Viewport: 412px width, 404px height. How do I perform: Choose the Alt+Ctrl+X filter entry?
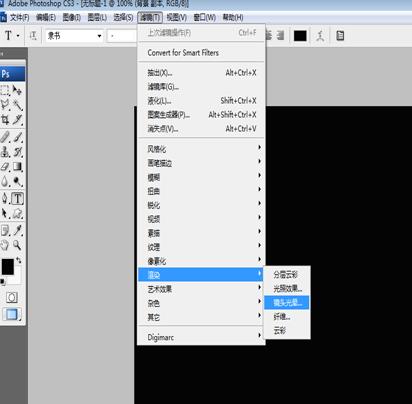click(201, 73)
